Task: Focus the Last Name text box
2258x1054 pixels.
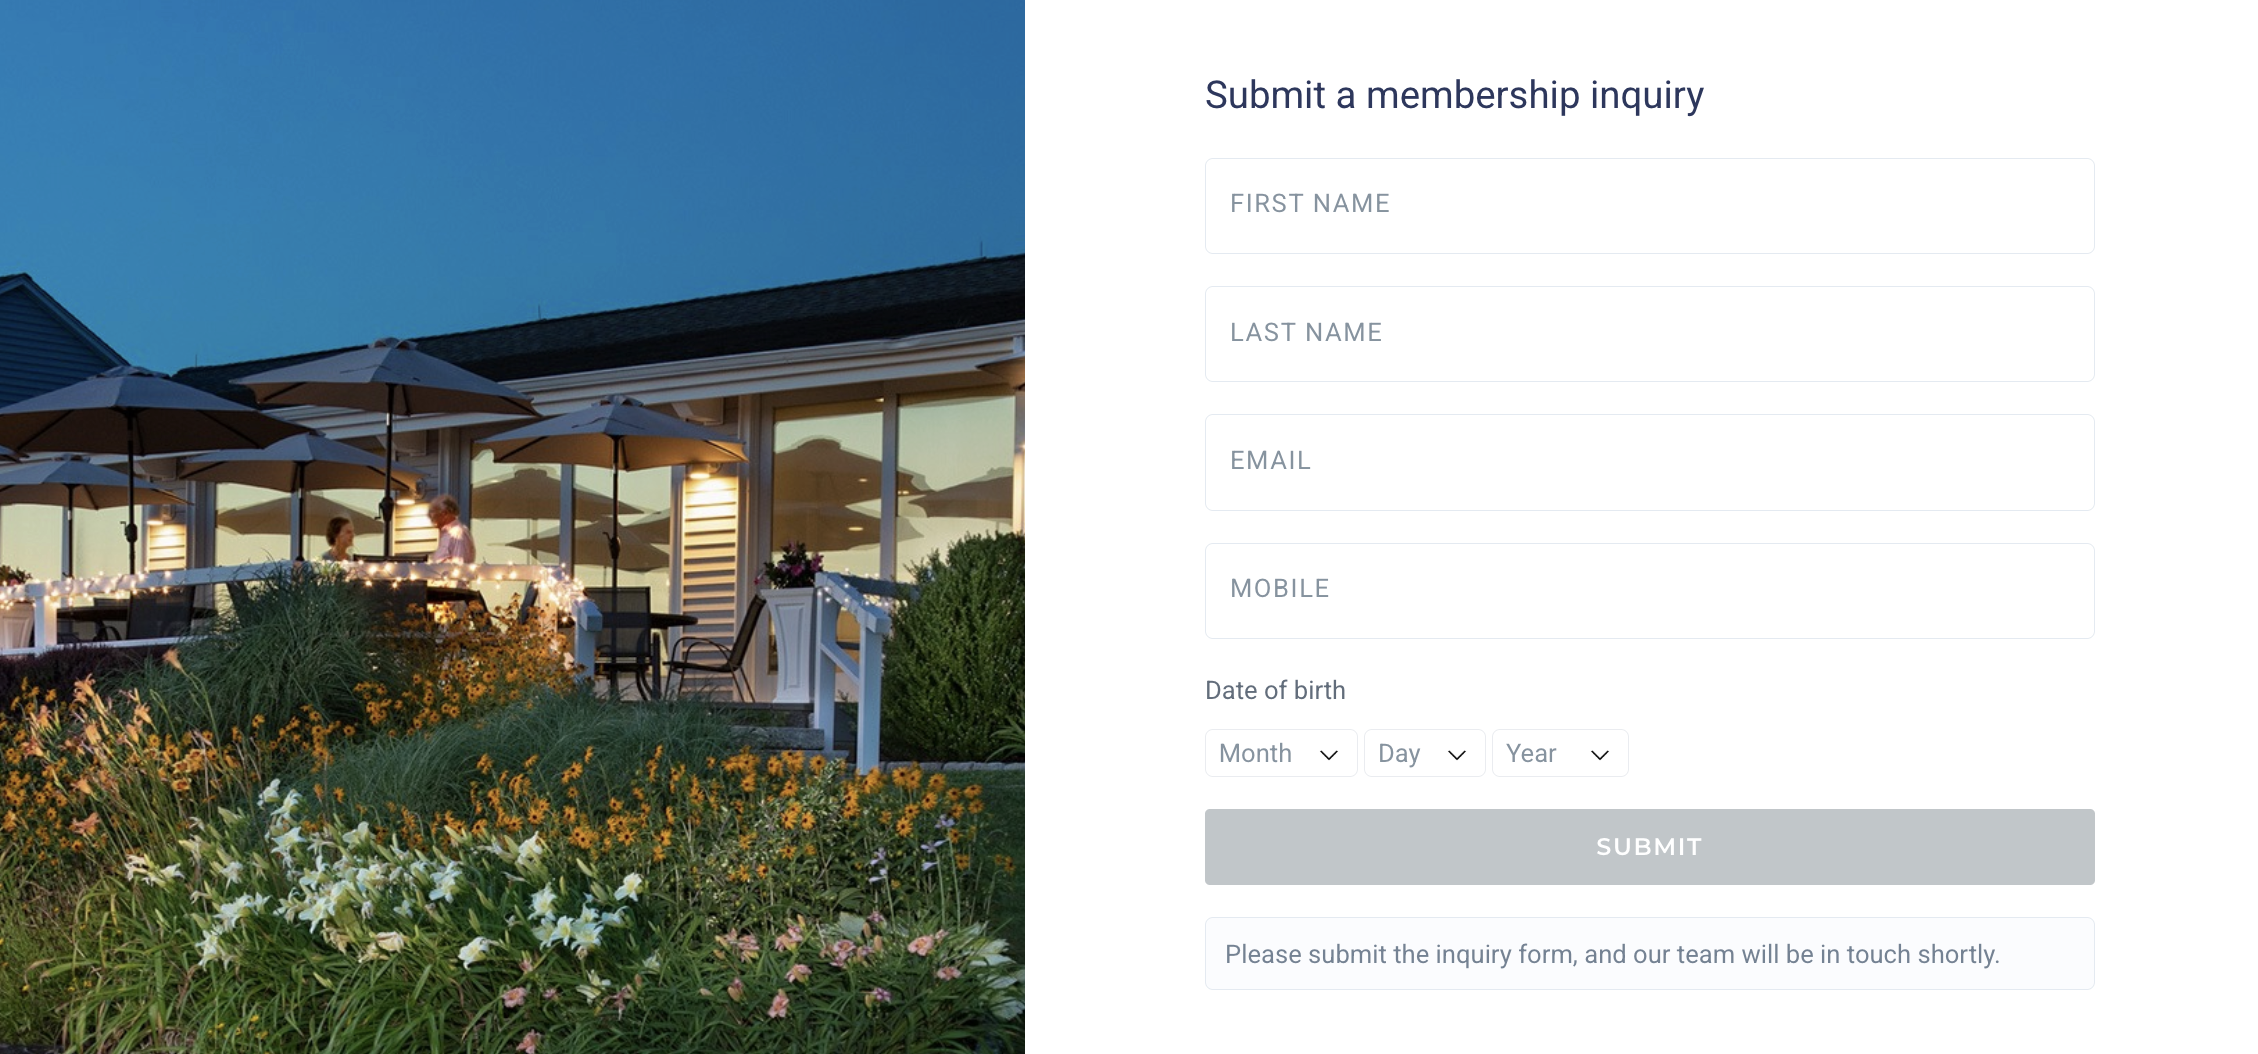Action: click(1649, 334)
